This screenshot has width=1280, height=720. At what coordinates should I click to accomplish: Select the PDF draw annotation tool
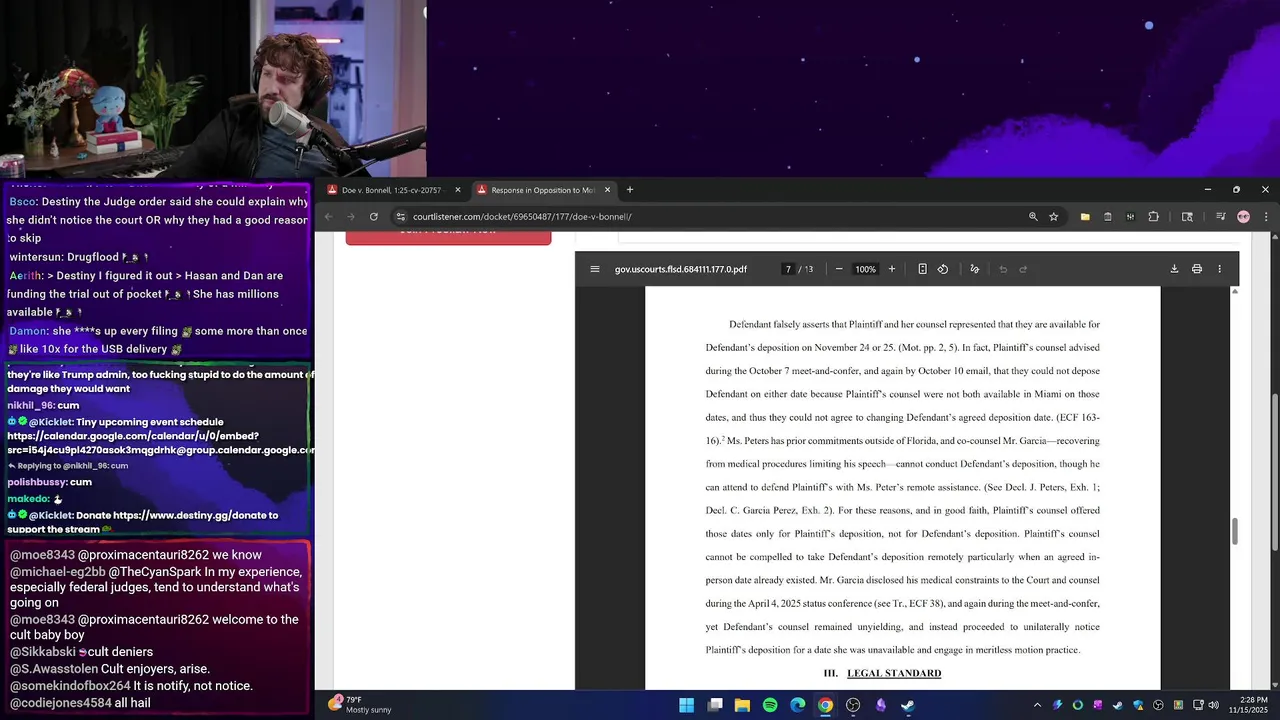click(x=975, y=269)
